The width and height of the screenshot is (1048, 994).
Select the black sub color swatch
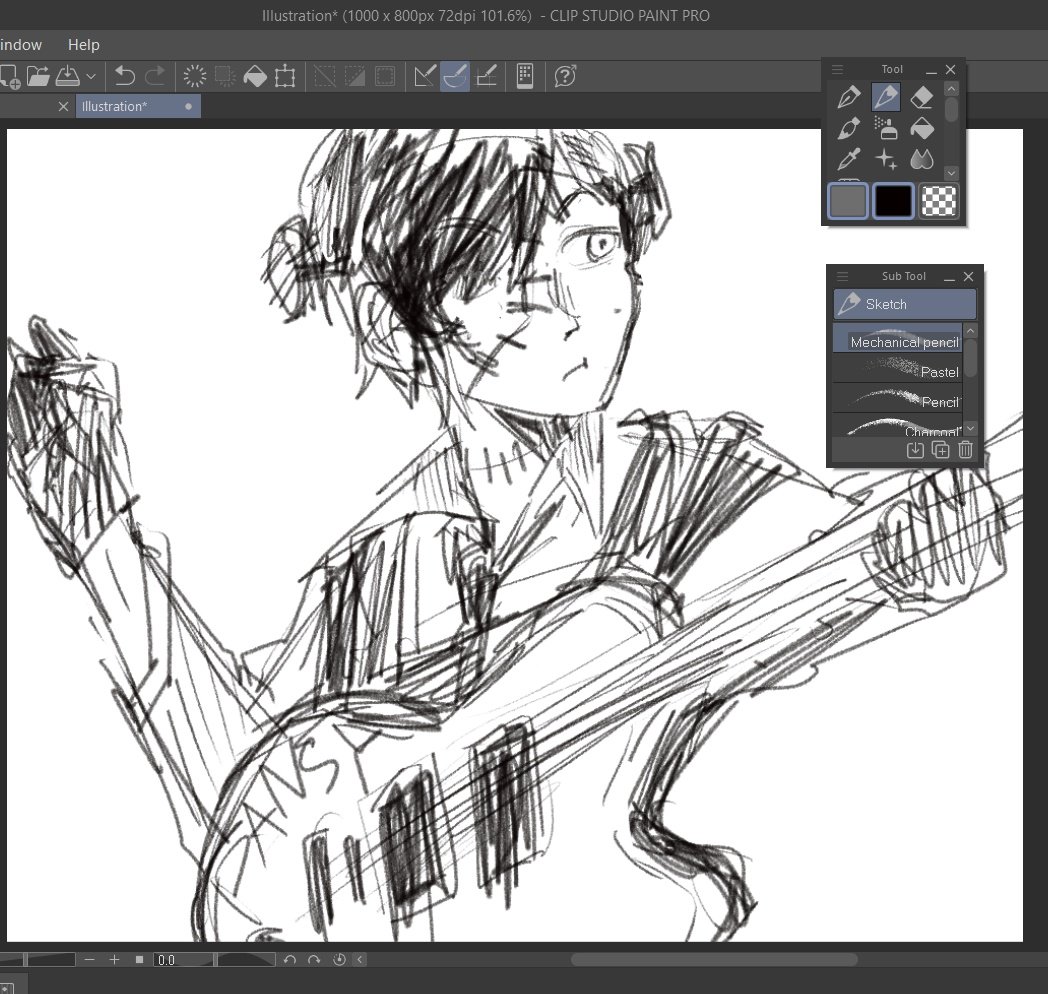click(x=893, y=201)
